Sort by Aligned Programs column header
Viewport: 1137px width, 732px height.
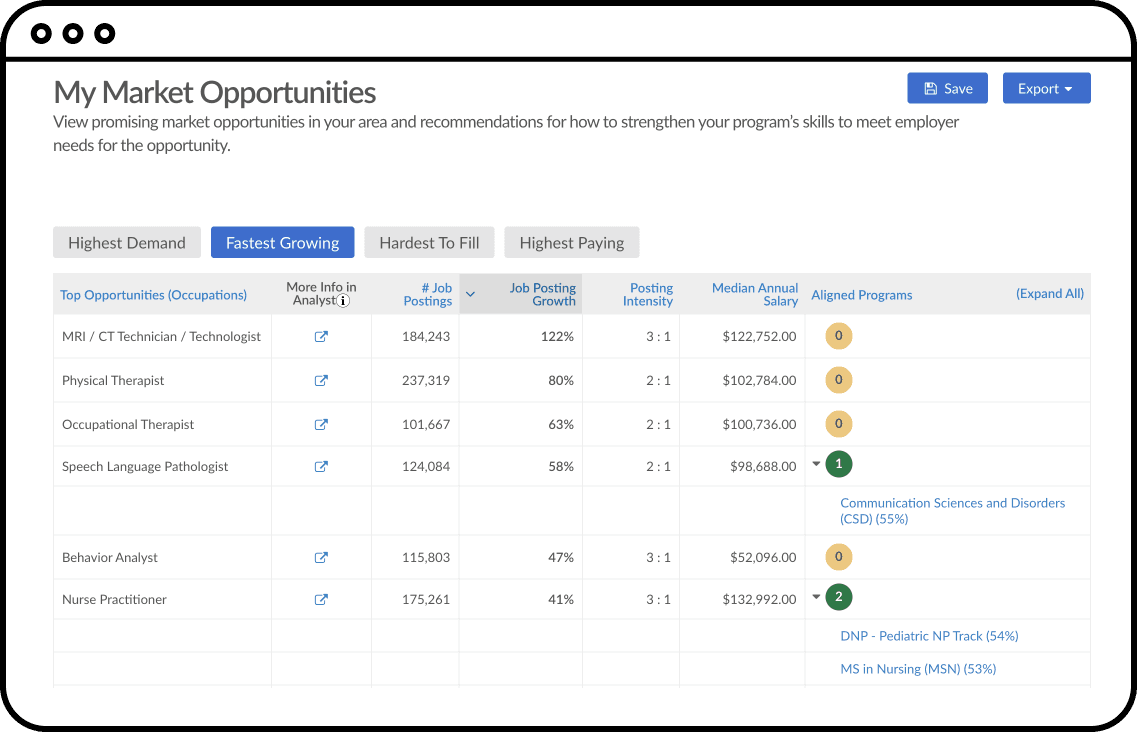(861, 295)
